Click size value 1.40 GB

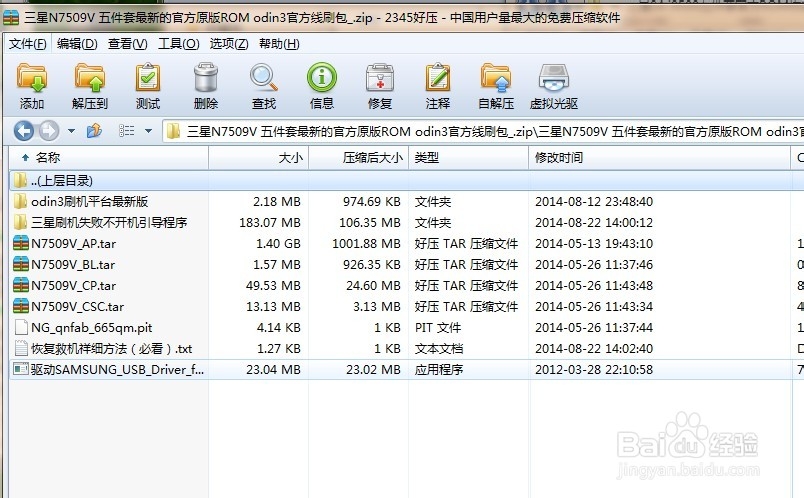pyautogui.click(x=278, y=244)
